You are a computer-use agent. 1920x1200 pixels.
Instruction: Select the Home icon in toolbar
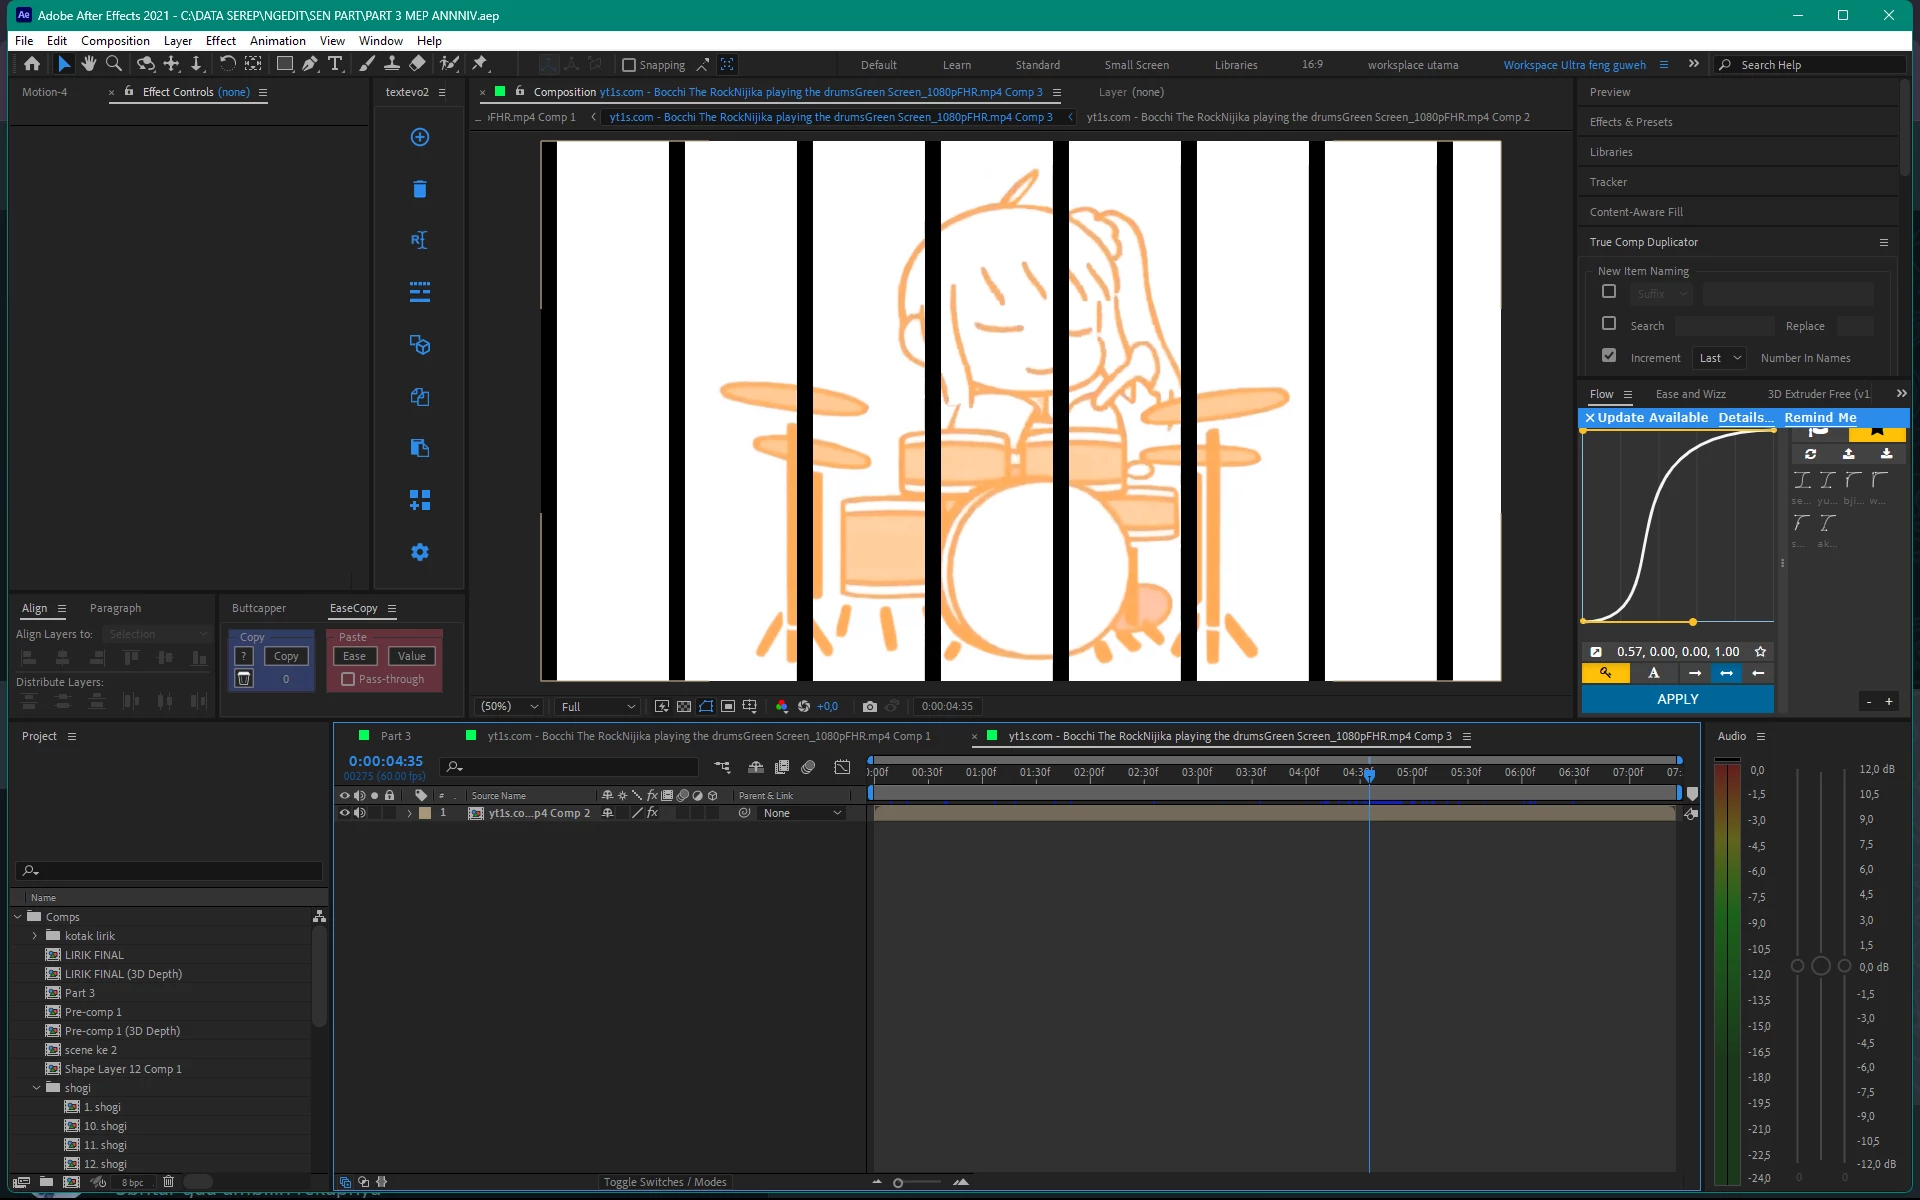coord(32,64)
